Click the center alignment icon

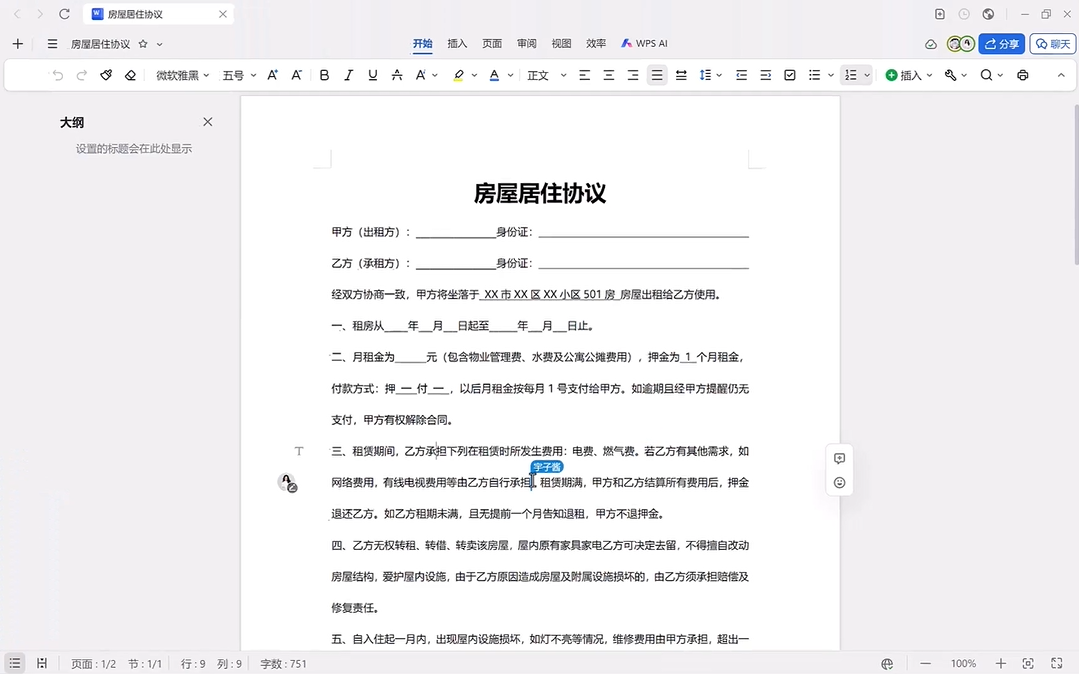608,75
